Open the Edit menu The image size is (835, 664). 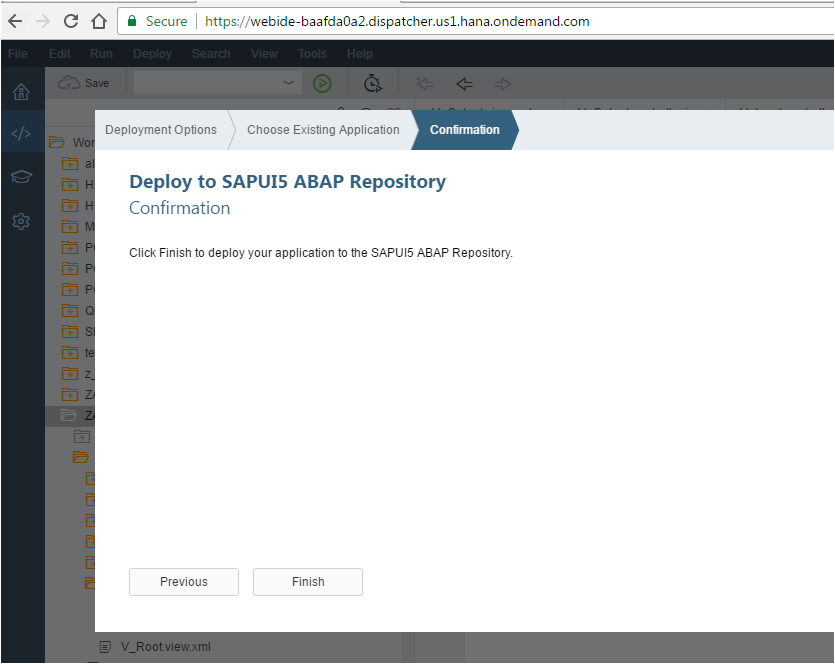tap(60, 54)
